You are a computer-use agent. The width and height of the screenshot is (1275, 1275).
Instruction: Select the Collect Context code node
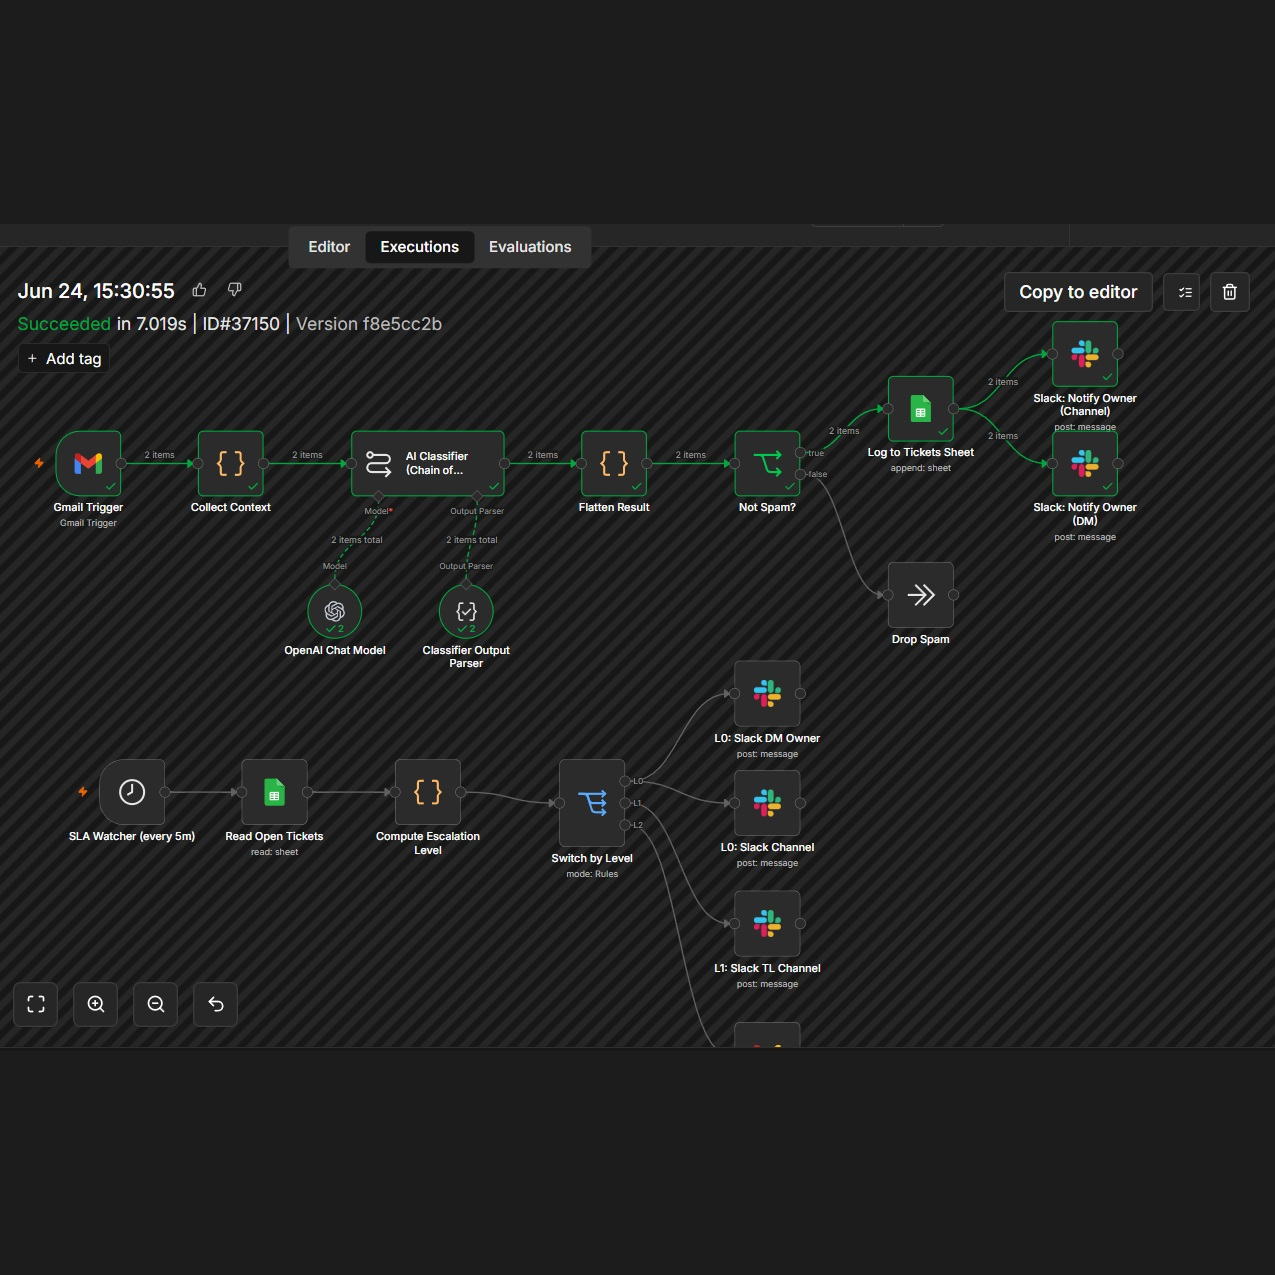pos(230,463)
